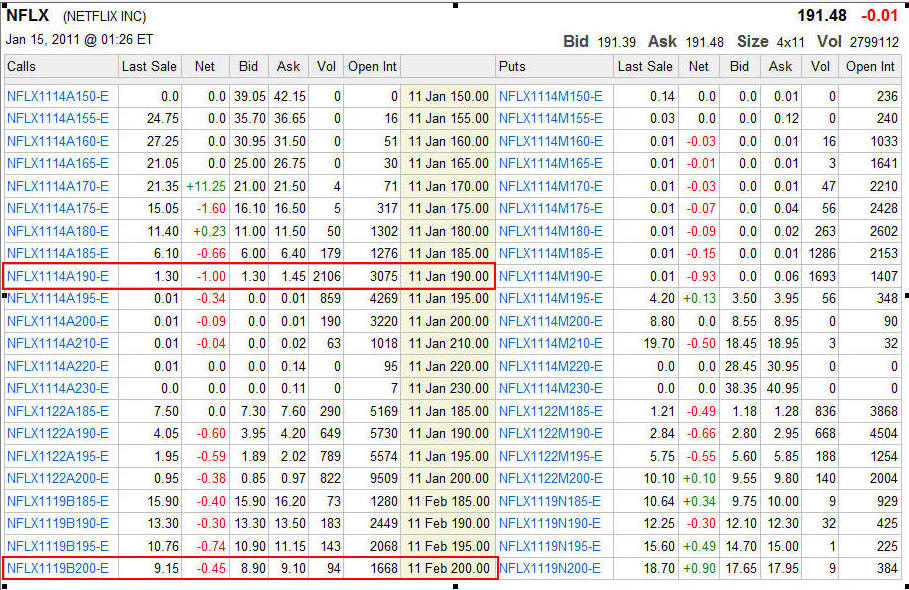Open the NFLX1119N200-E put option link
The height and width of the screenshot is (590, 909).
[x=550, y=568]
